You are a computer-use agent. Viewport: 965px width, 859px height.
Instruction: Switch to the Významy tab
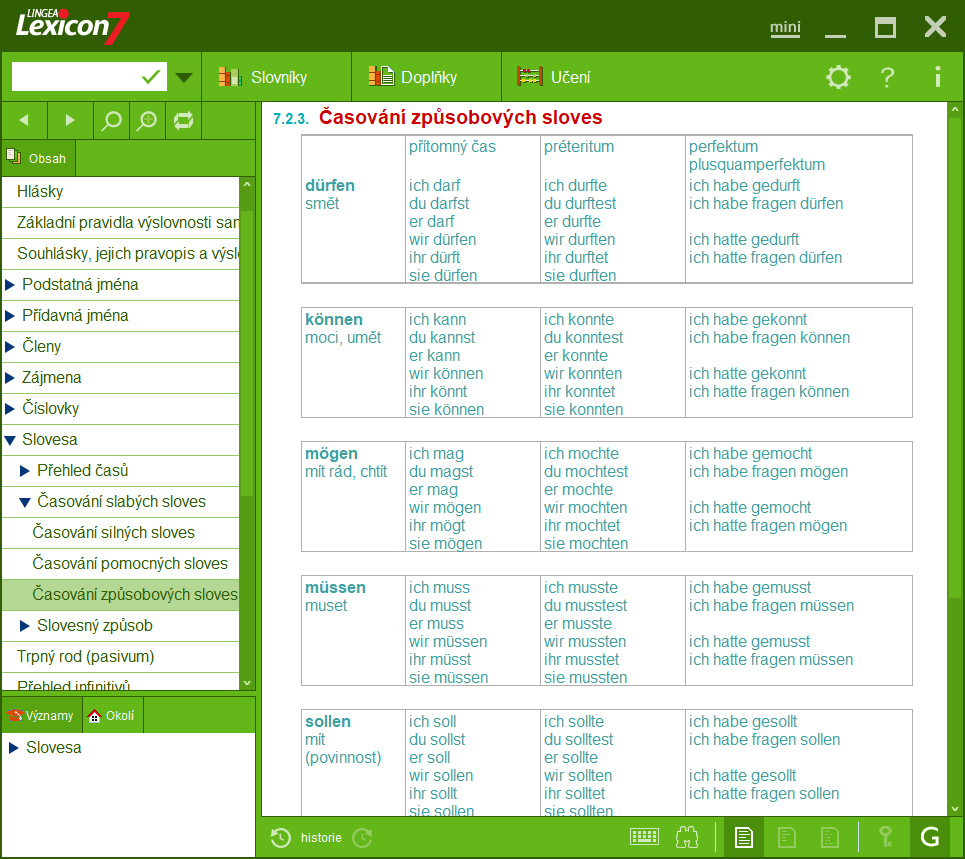tap(40, 715)
